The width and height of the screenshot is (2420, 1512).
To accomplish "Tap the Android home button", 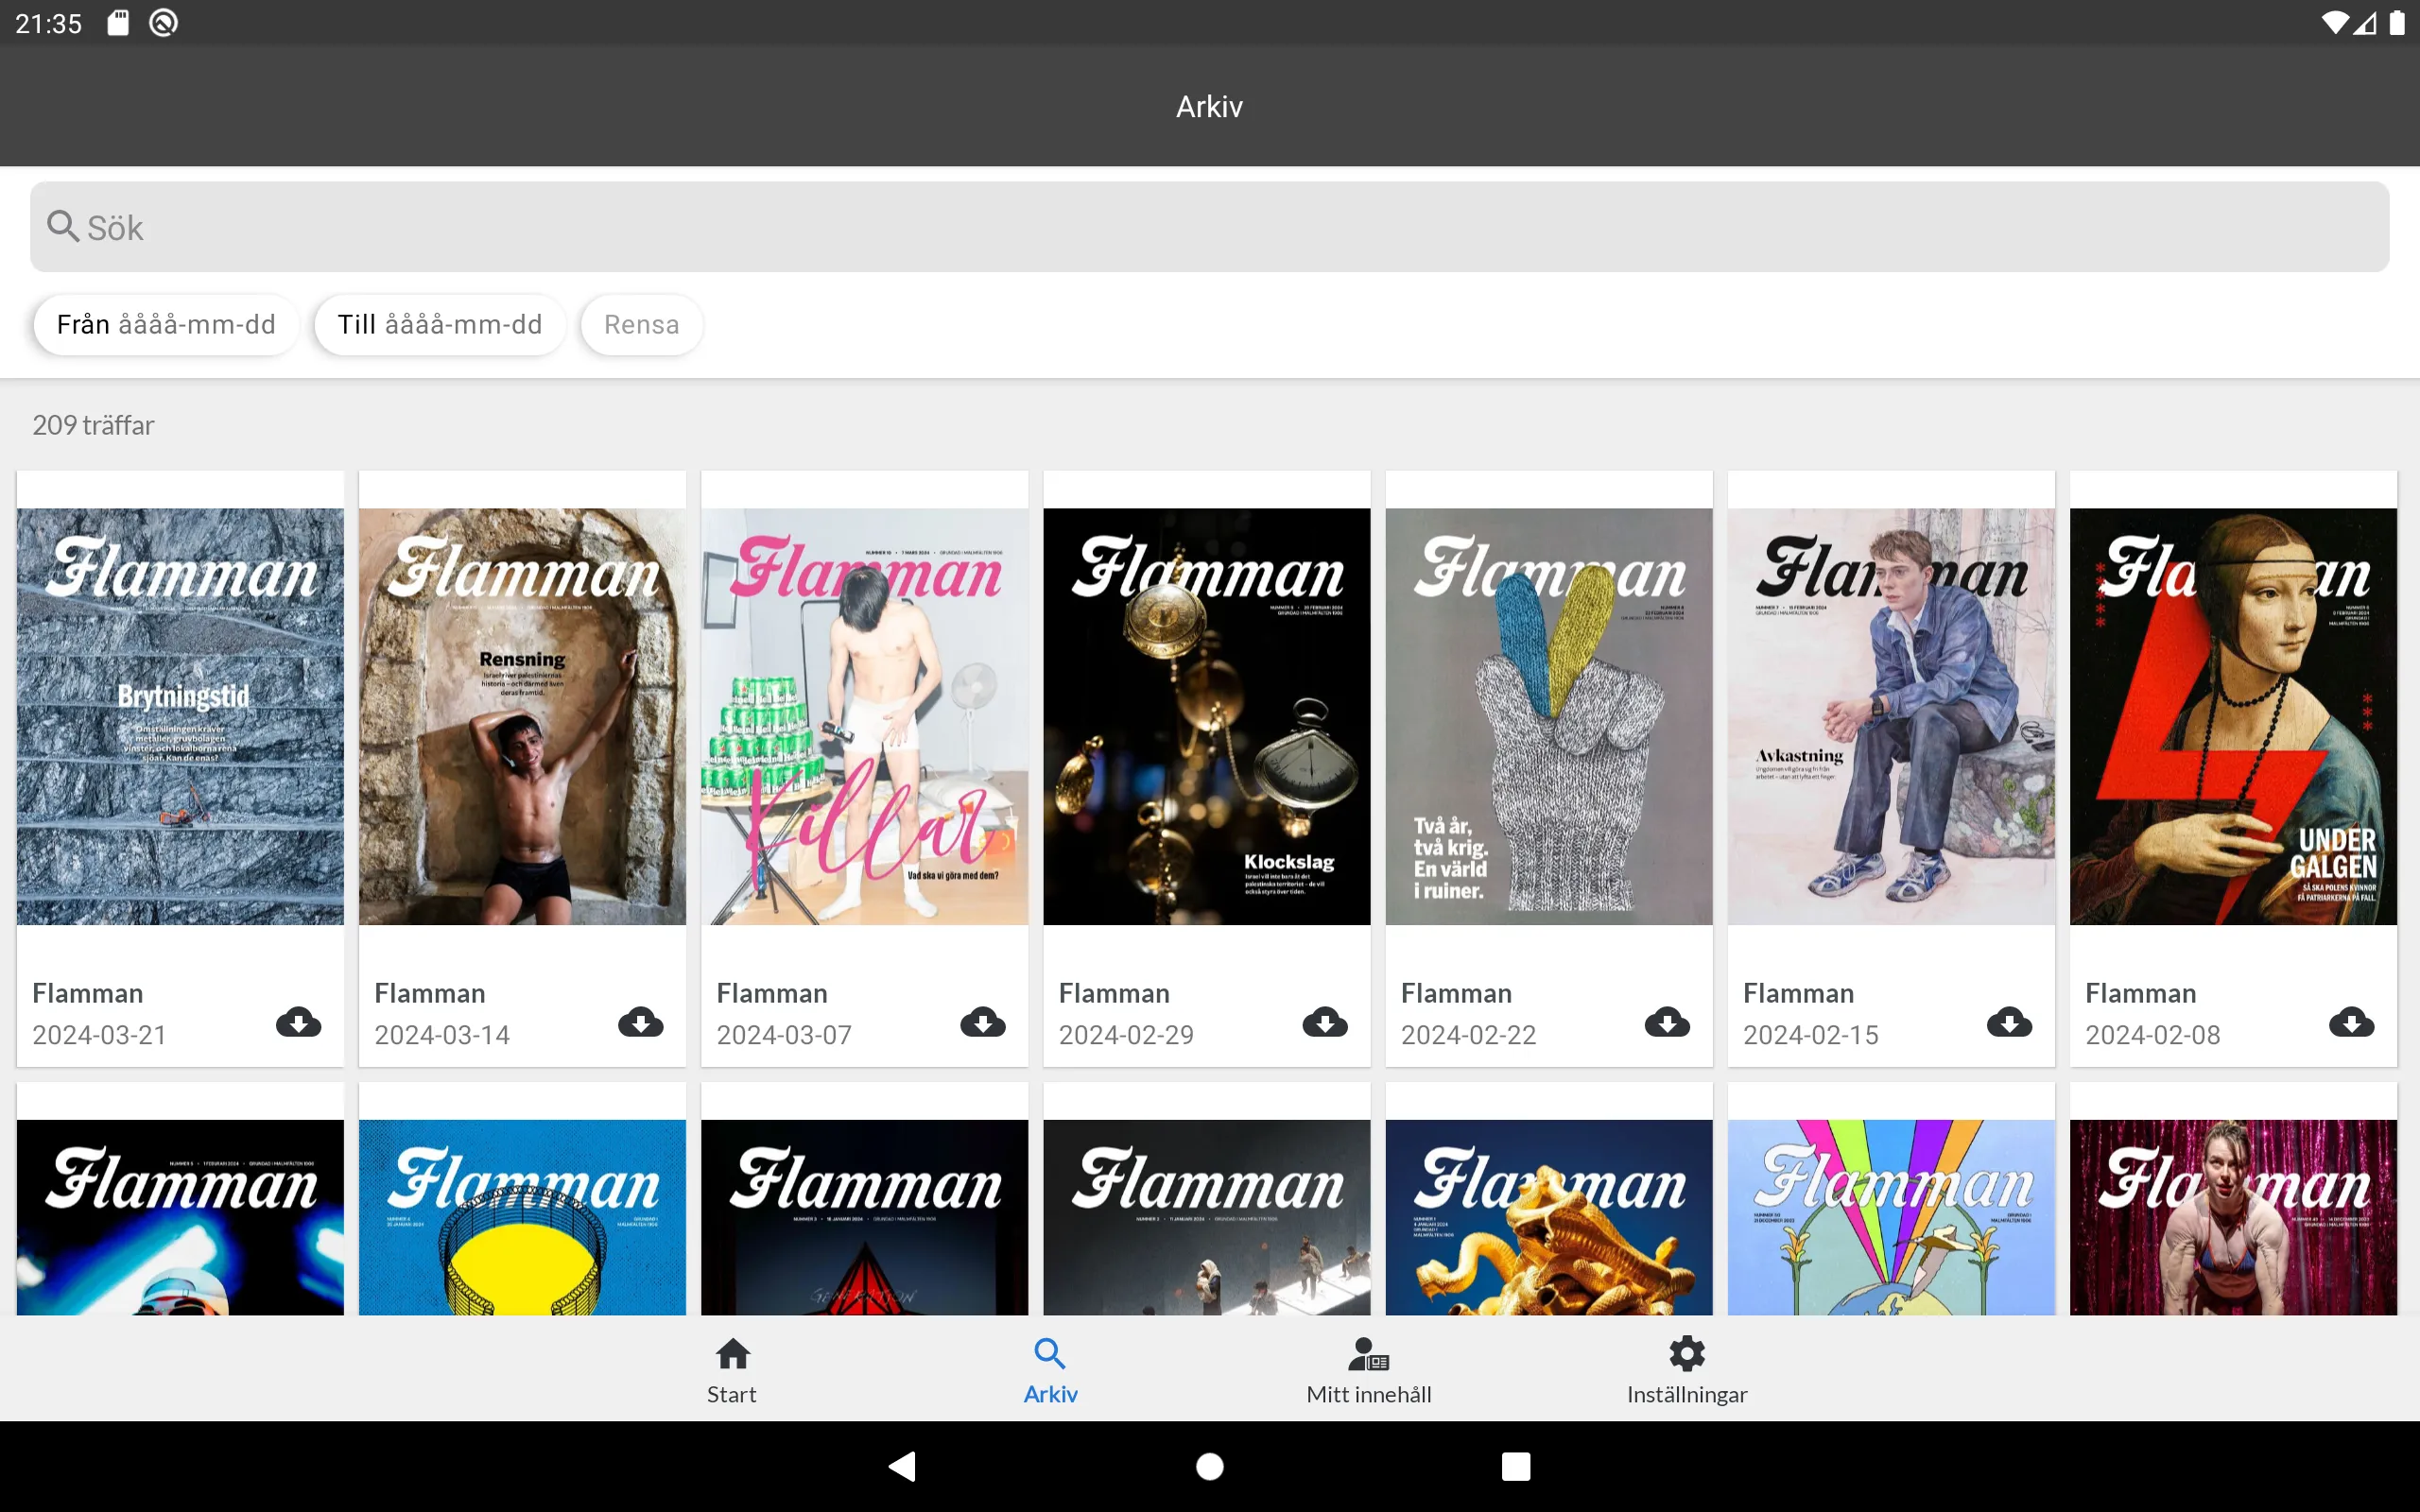I will 1210,1466.
